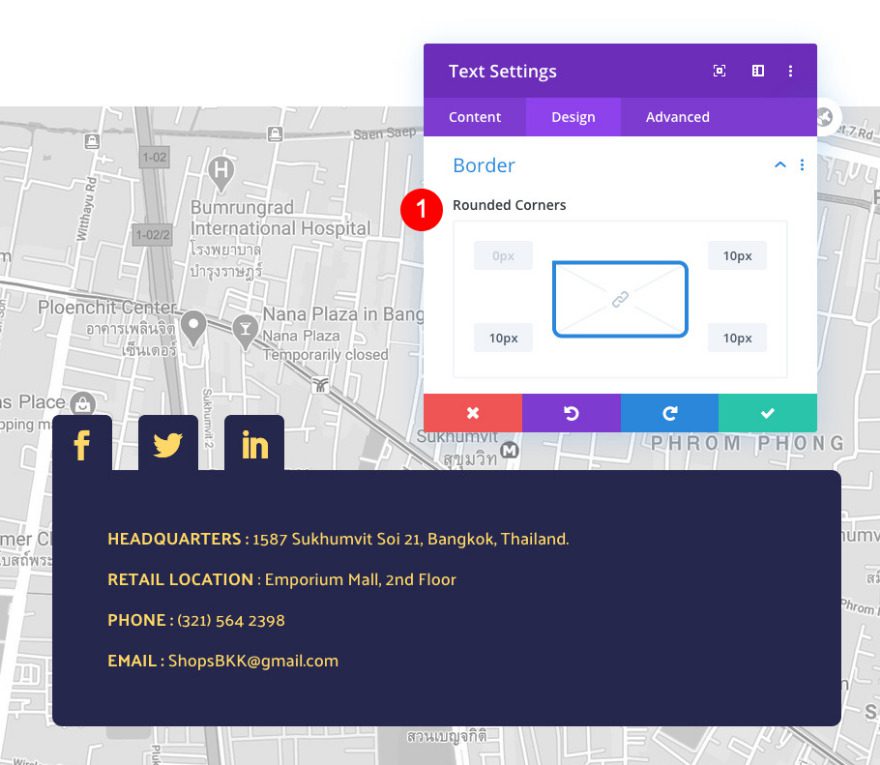Snap settings modal to sidebar
880x765 pixels.
758,71
